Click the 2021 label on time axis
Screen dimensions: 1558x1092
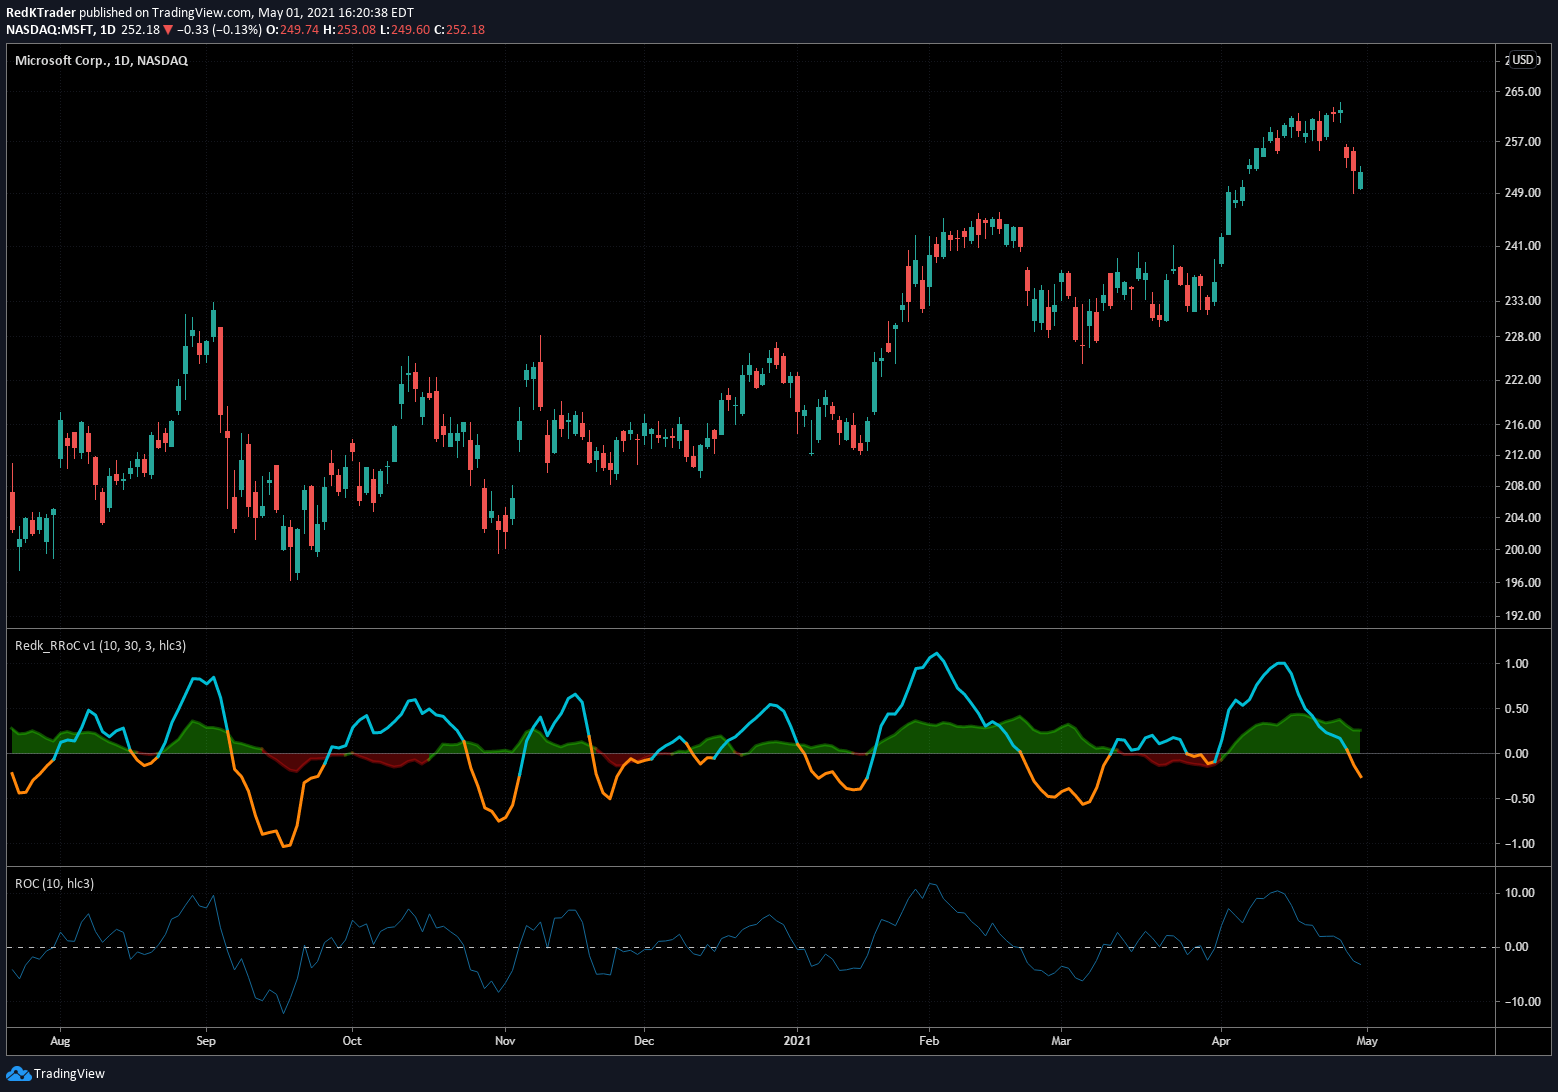(798, 1041)
